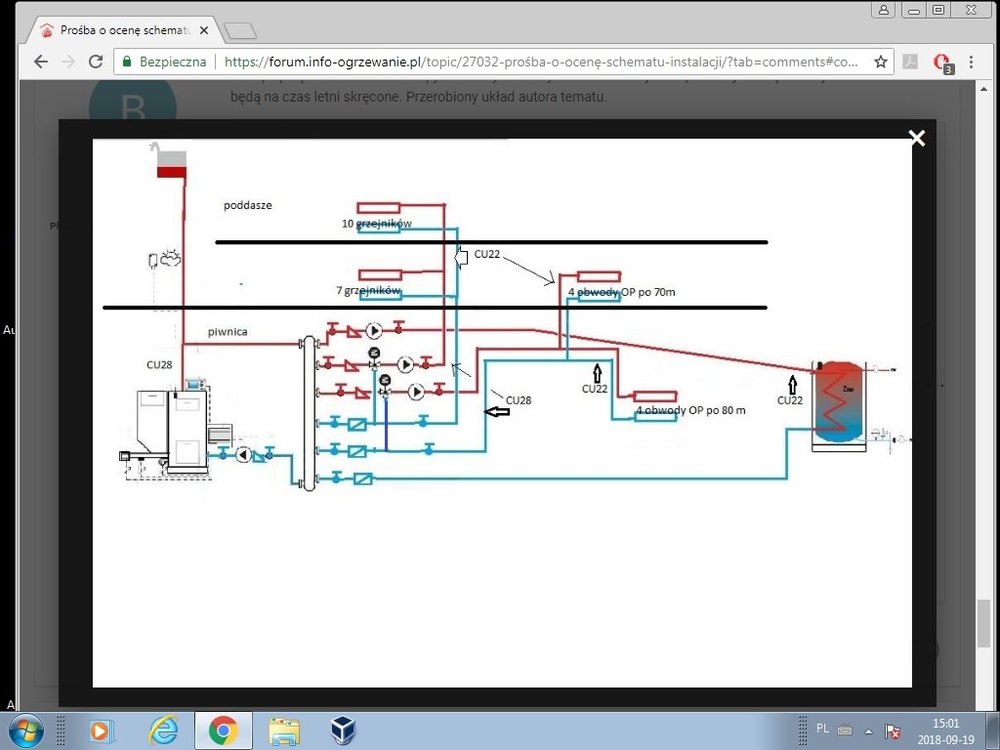
Task: Show hidden system tray icons
Action: 868,730
